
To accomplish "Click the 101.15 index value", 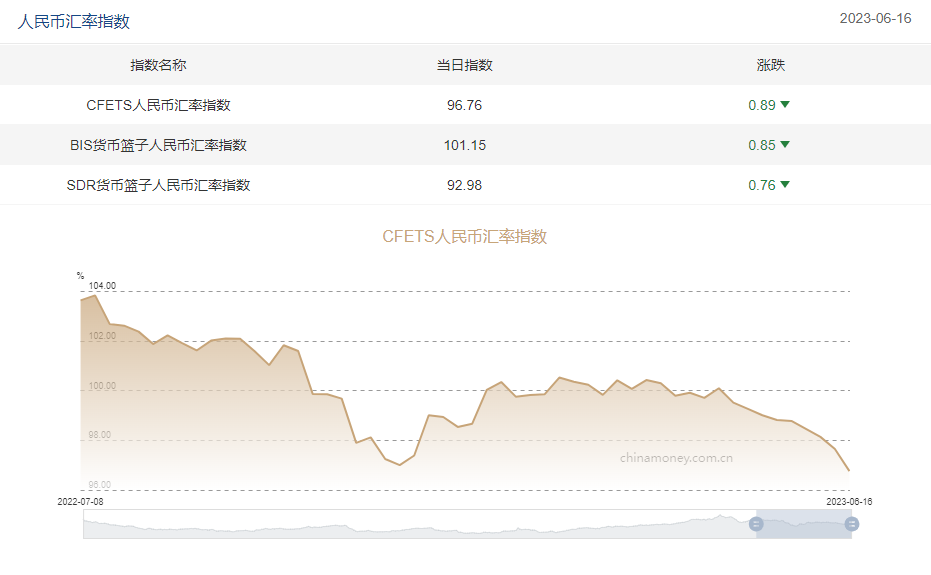I will click(464, 145).
